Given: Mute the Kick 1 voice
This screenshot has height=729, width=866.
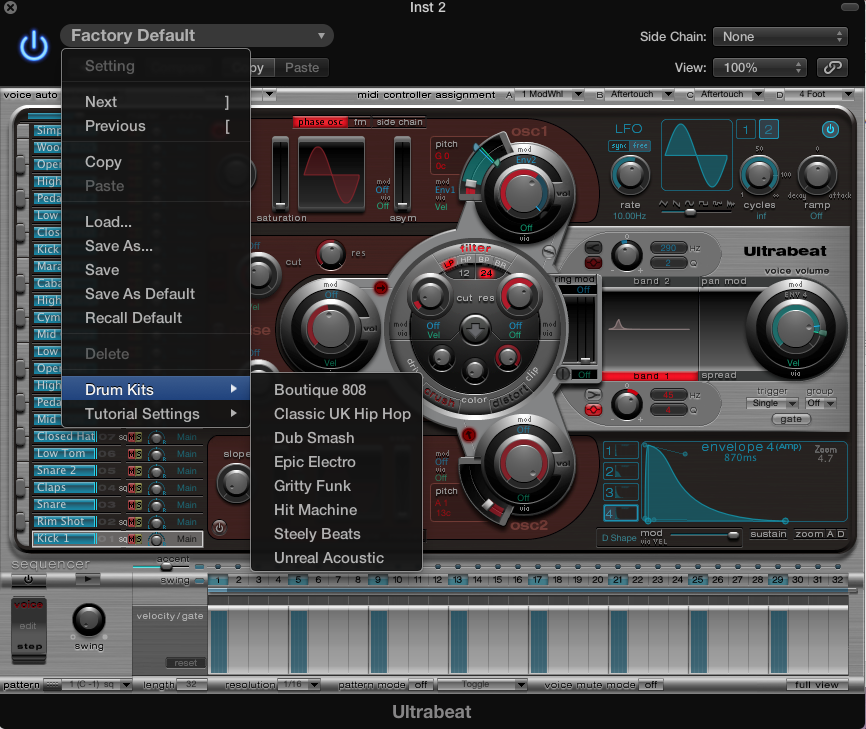Looking at the screenshot, I should coord(131,539).
